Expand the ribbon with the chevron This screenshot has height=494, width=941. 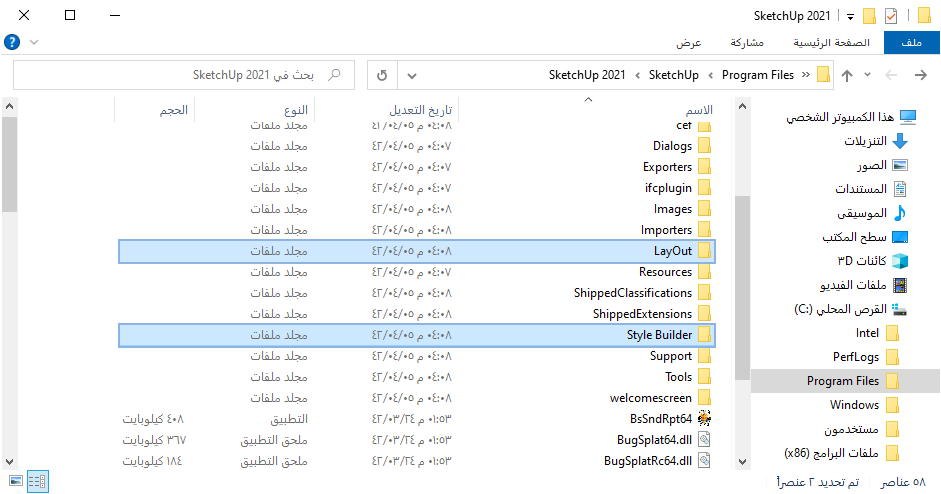pos(34,42)
